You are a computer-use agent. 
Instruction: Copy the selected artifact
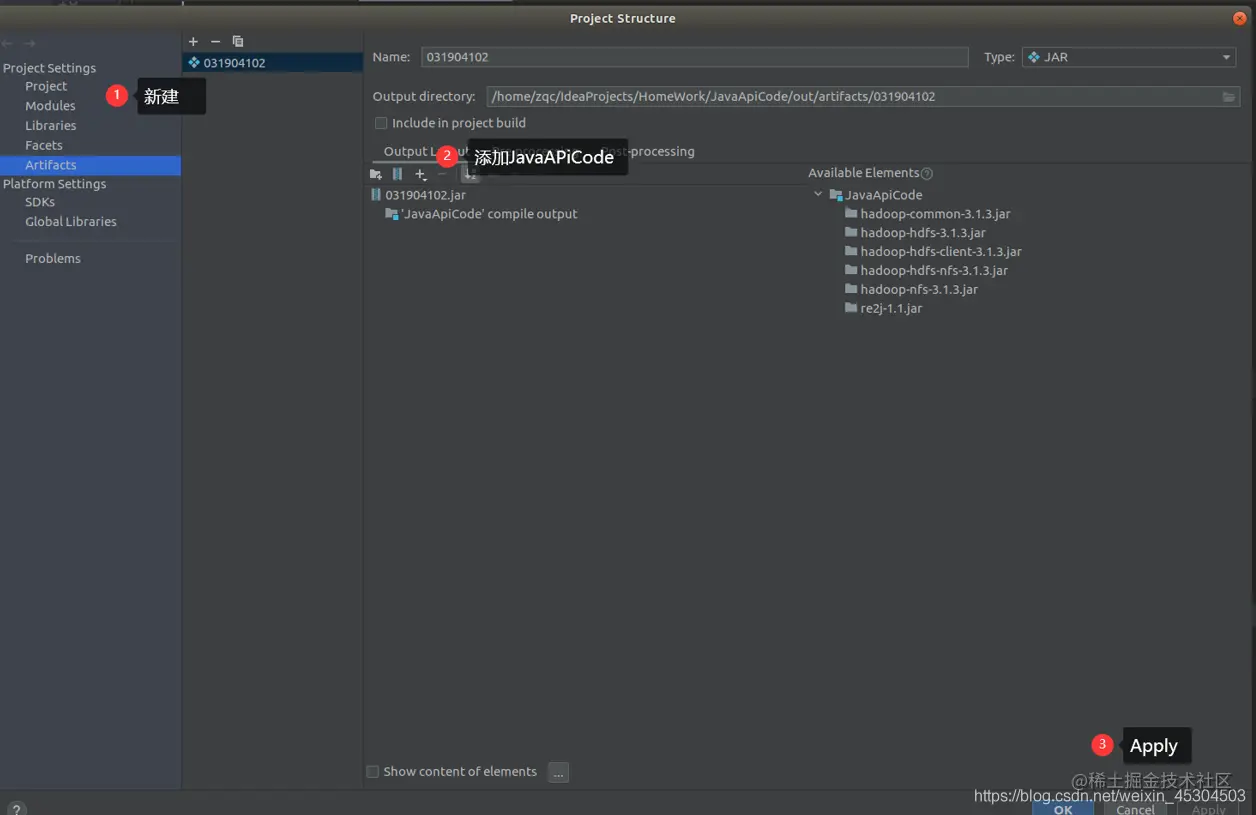[x=238, y=41]
